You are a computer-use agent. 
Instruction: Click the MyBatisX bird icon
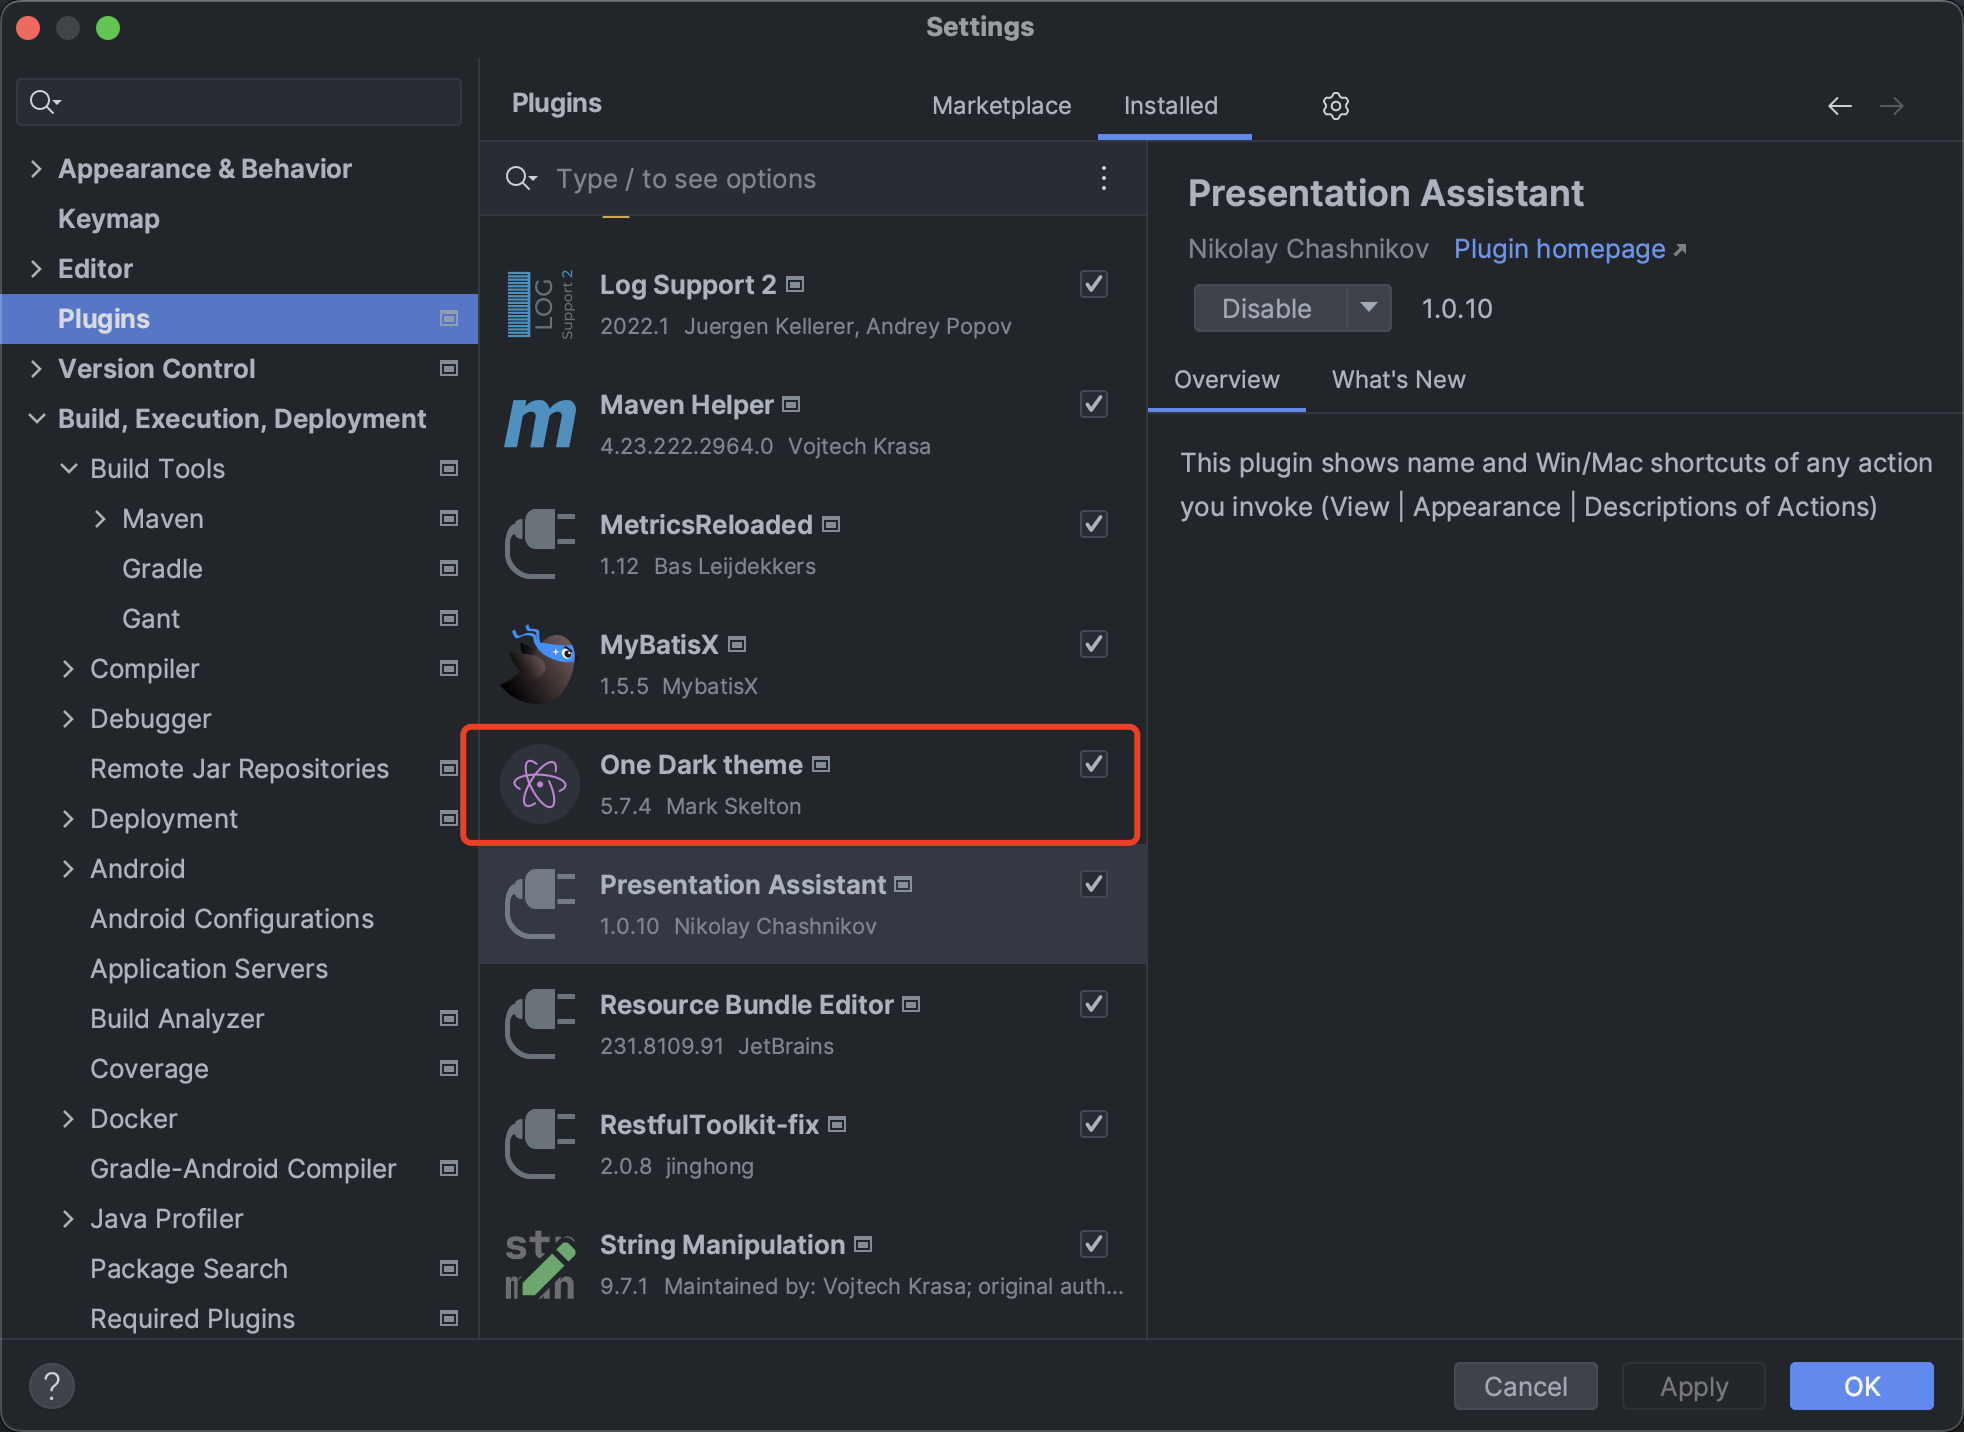(x=540, y=664)
